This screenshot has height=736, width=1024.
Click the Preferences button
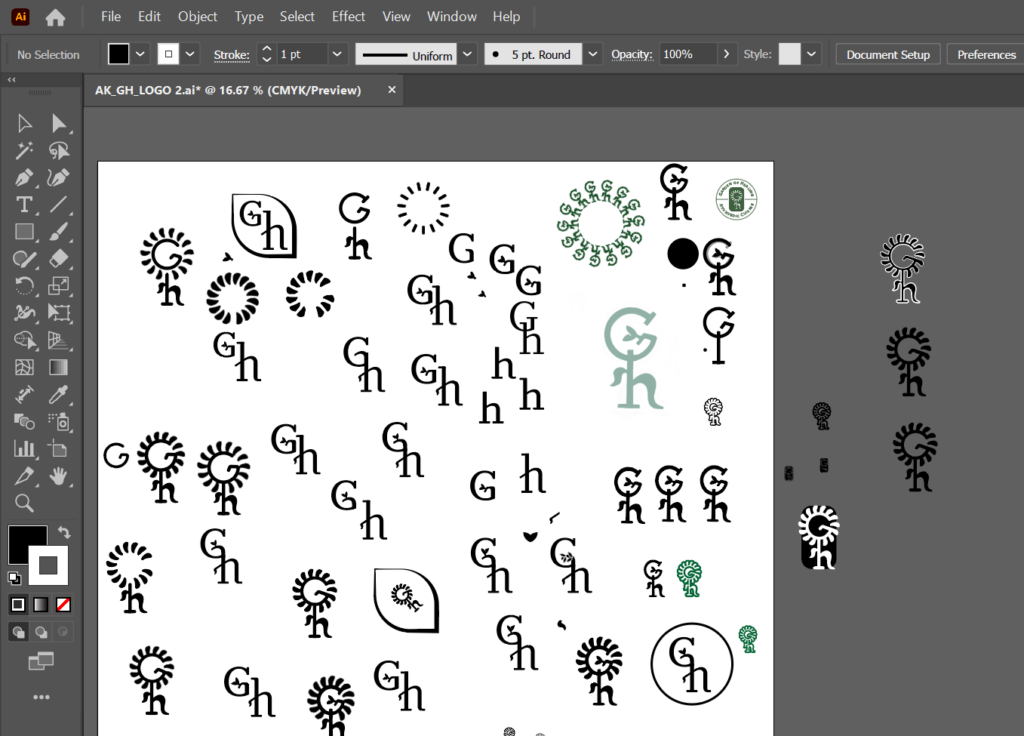[986, 54]
